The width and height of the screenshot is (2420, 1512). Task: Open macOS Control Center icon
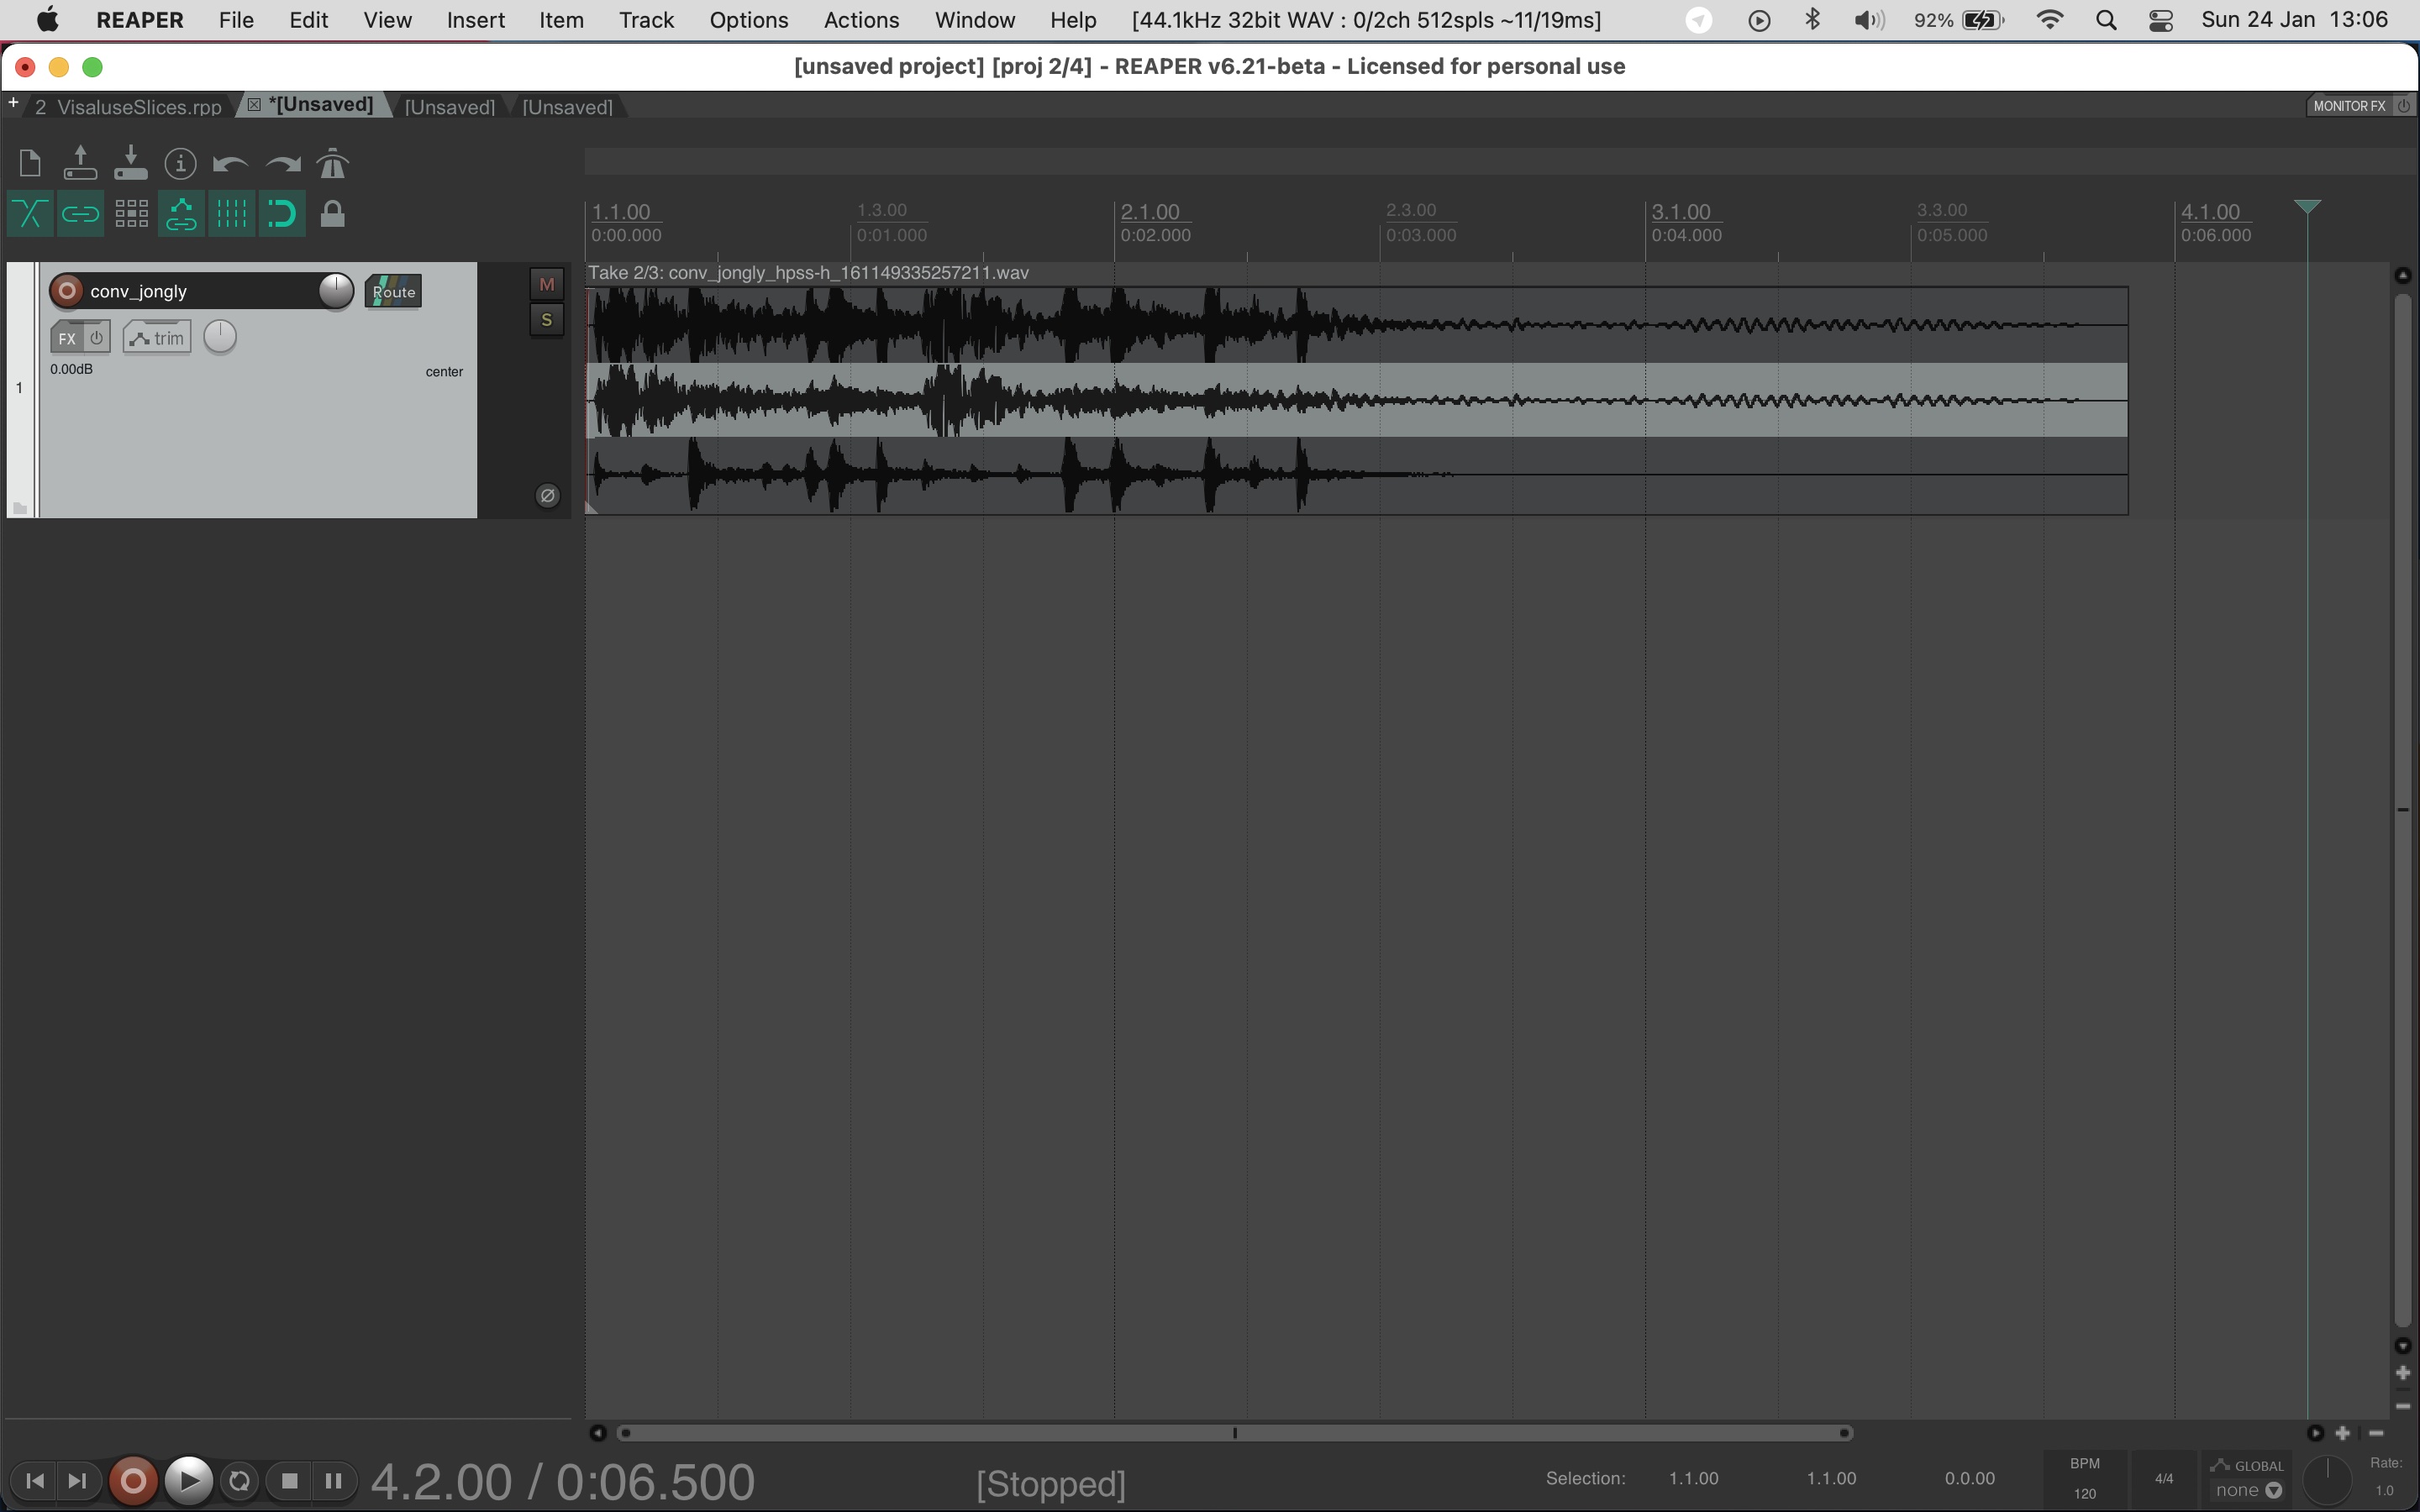pos(2160,20)
